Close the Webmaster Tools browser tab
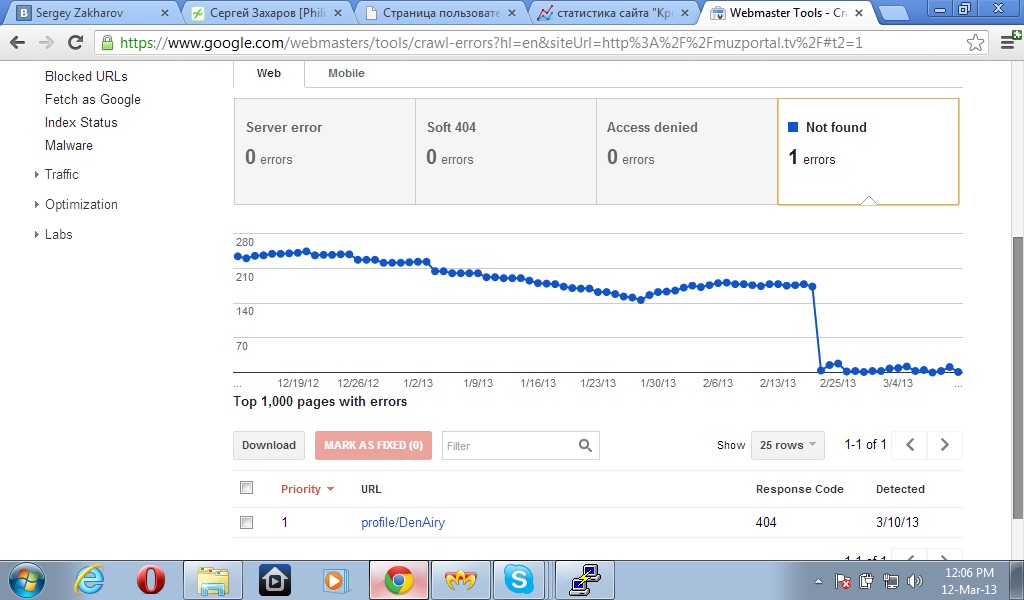The width and height of the screenshot is (1024, 600). coord(859,12)
